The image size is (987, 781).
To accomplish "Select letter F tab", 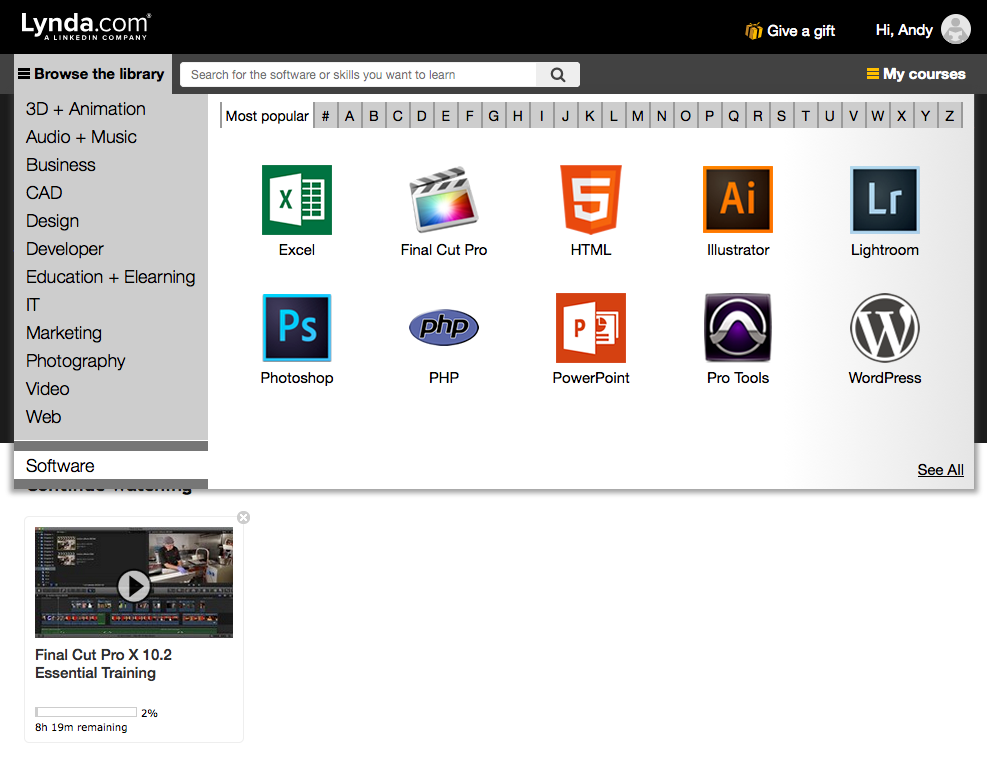I will [x=470, y=116].
